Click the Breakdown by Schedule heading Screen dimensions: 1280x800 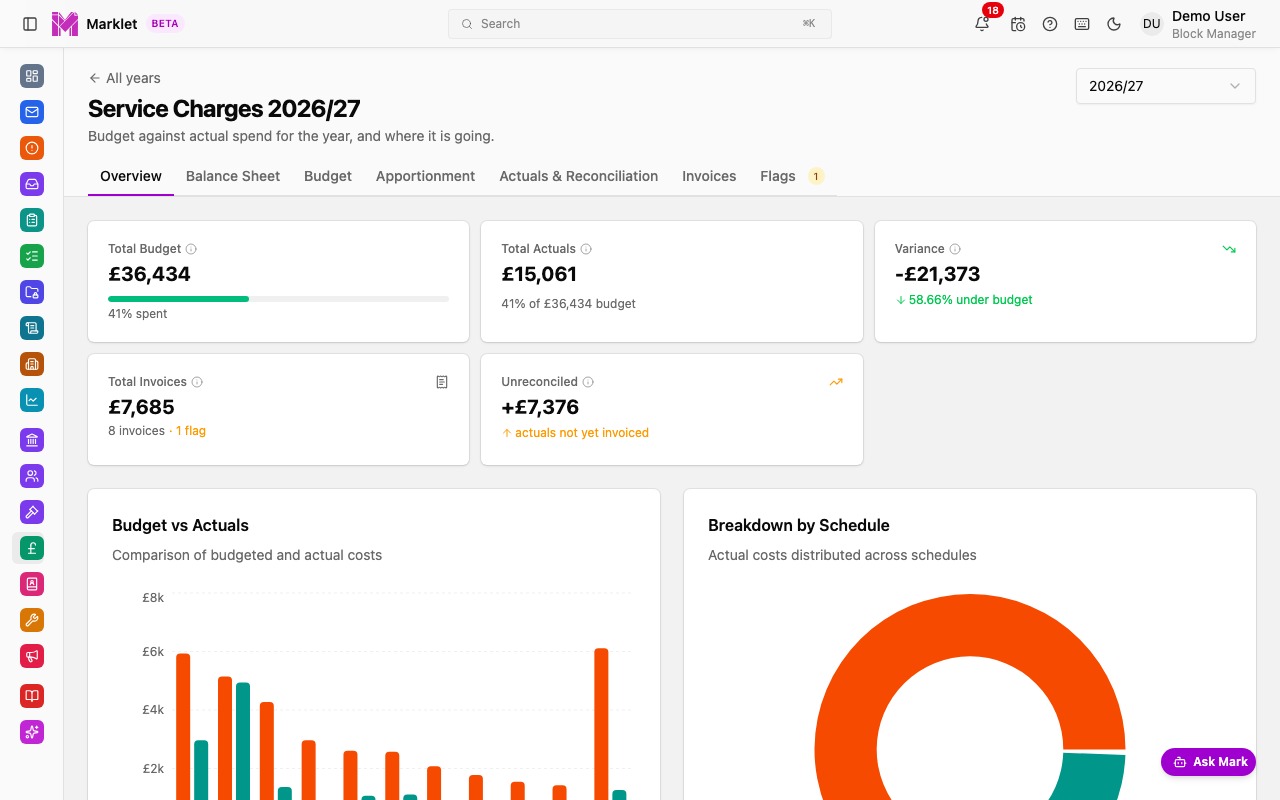coord(799,526)
